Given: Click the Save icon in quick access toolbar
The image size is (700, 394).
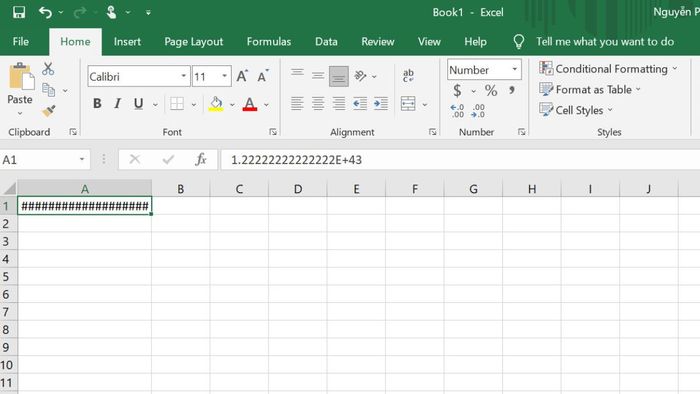Looking at the screenshot, I should (19, 12).
